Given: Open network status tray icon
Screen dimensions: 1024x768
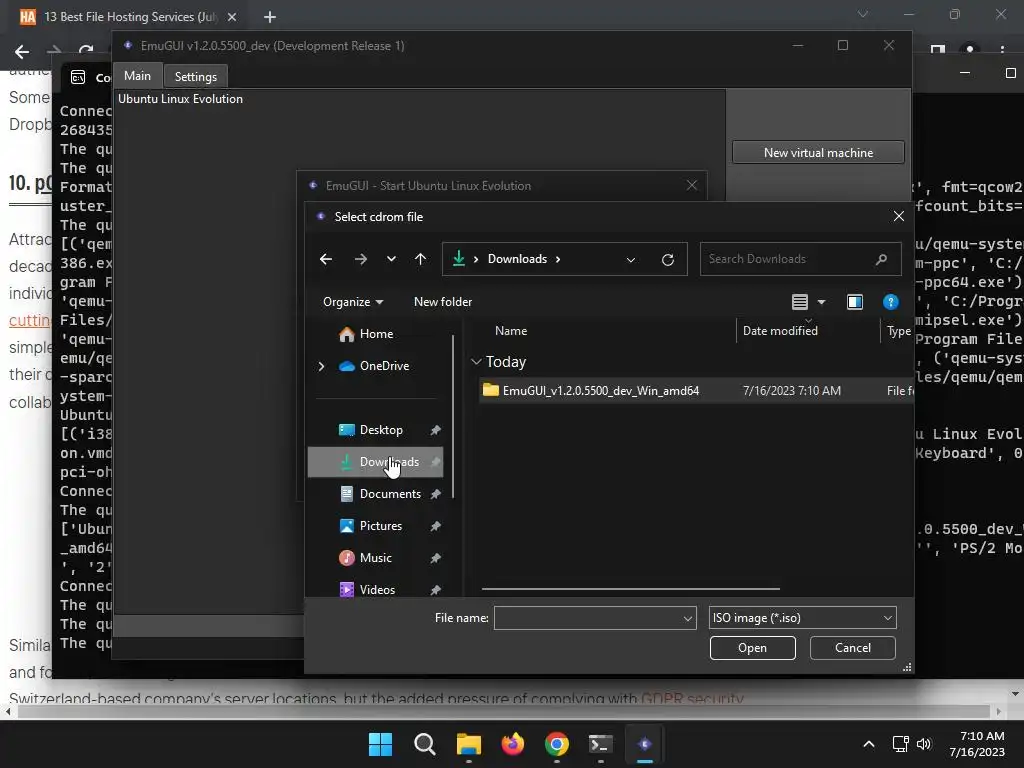Looking at the screenshot, I should (x=901, y=744).
